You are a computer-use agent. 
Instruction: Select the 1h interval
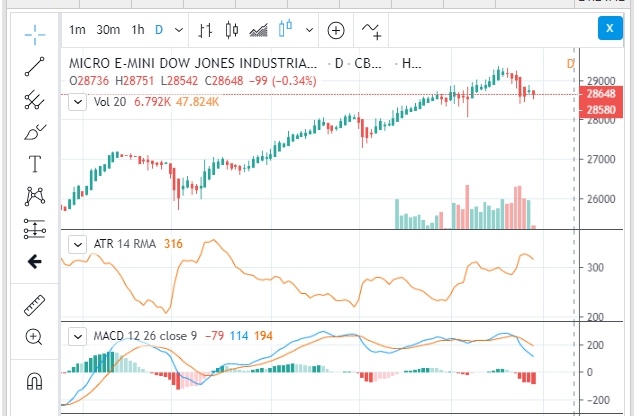click(140, 29)
